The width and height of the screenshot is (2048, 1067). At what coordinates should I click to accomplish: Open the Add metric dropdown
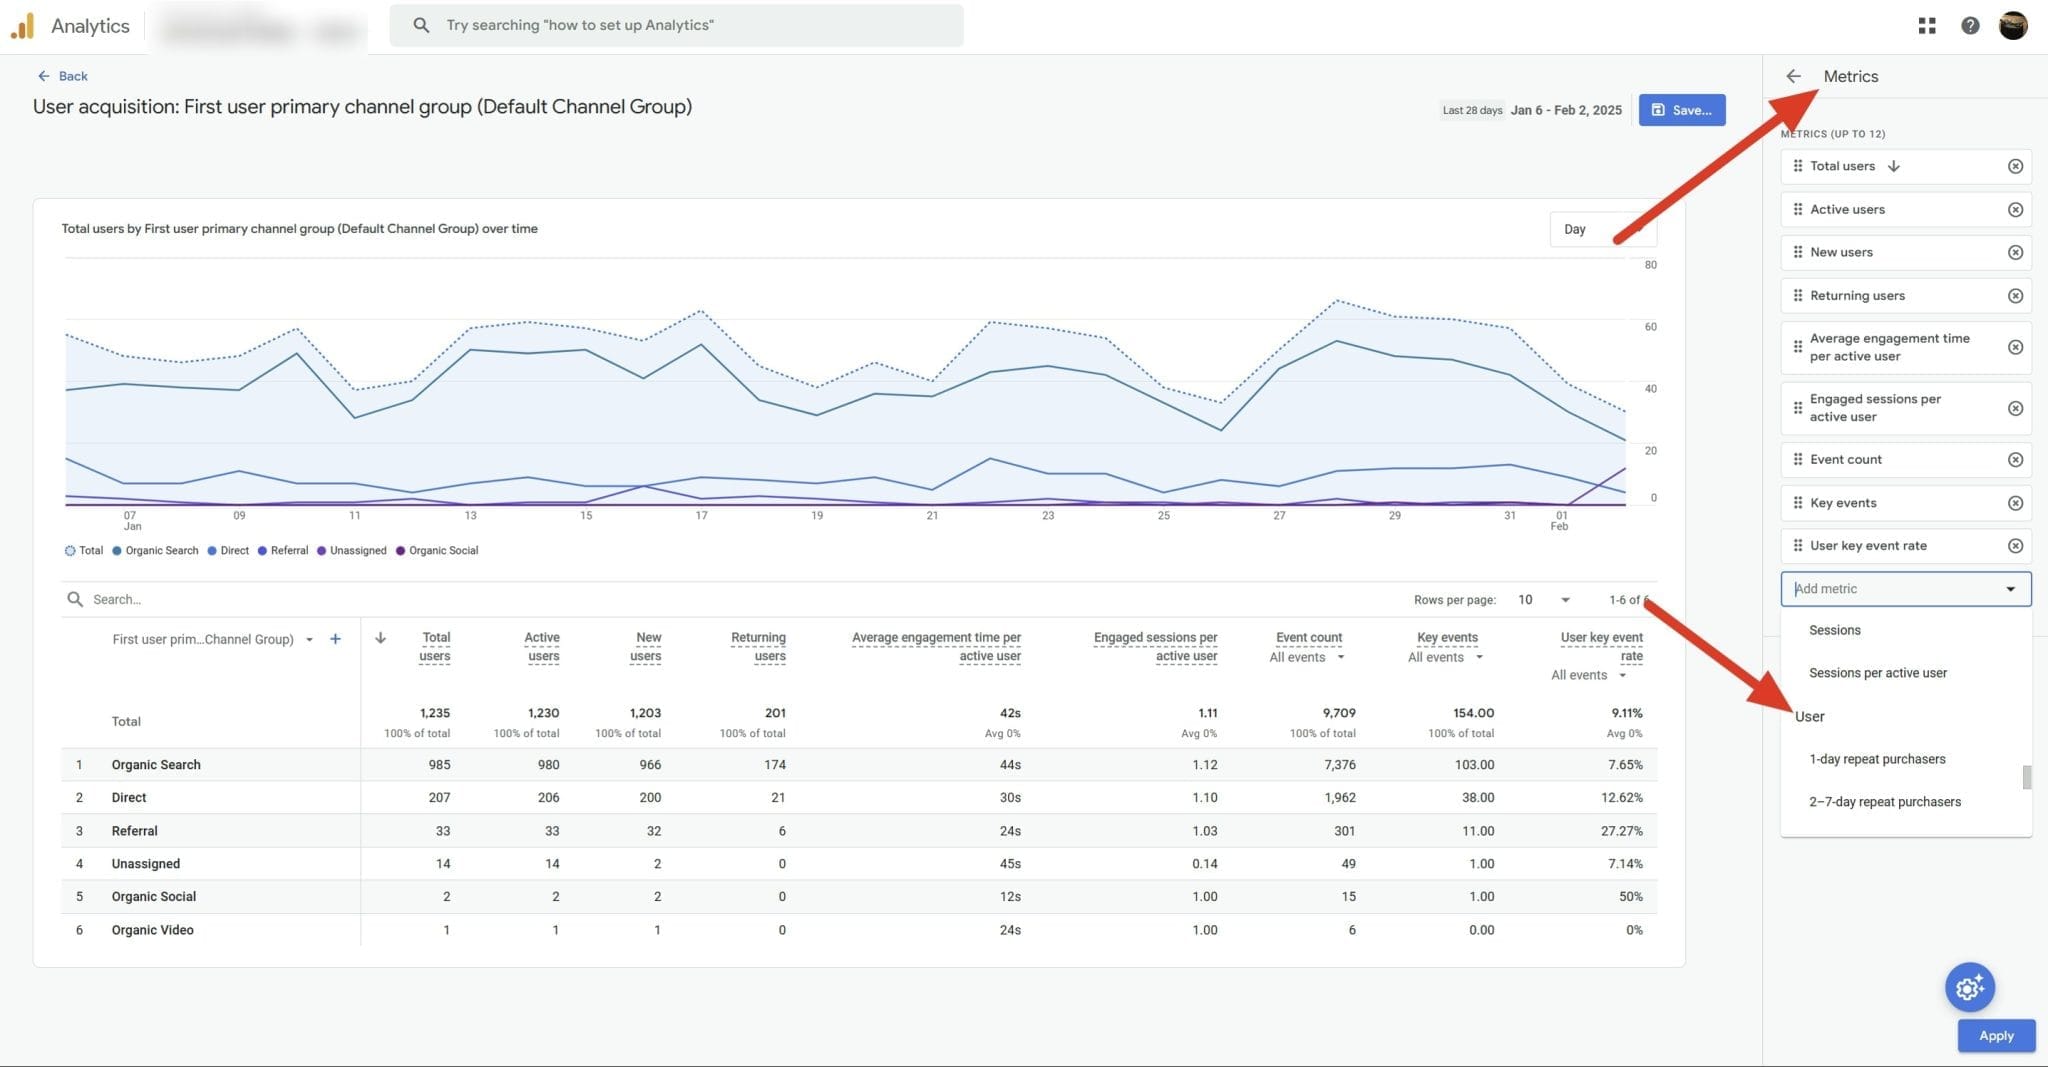(x=1904, y=589)
